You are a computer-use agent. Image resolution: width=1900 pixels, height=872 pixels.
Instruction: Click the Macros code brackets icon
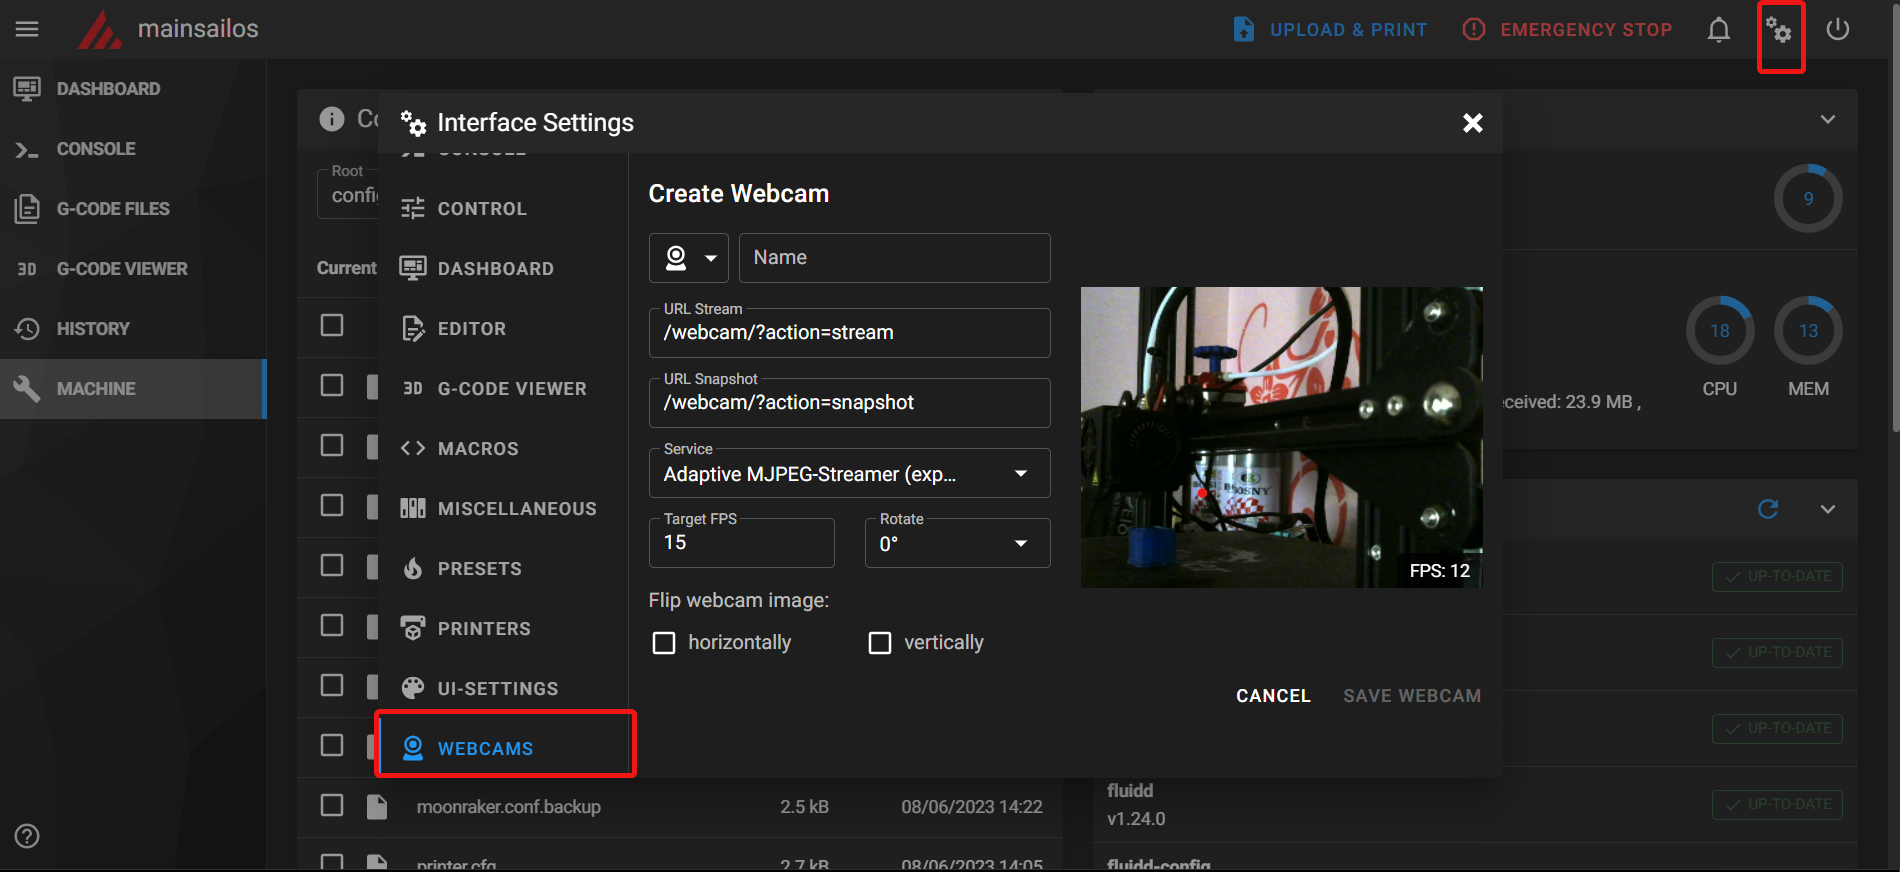tap(413, 448)
